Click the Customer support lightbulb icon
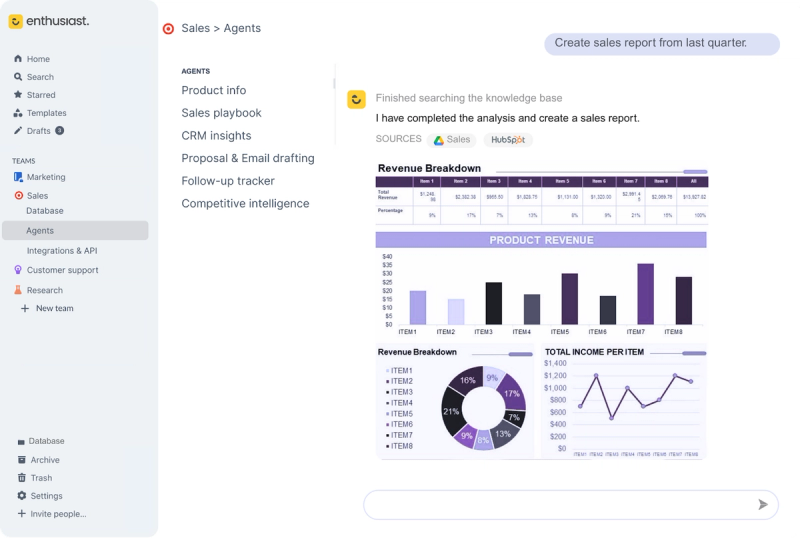800x538 pixels. 18,270
